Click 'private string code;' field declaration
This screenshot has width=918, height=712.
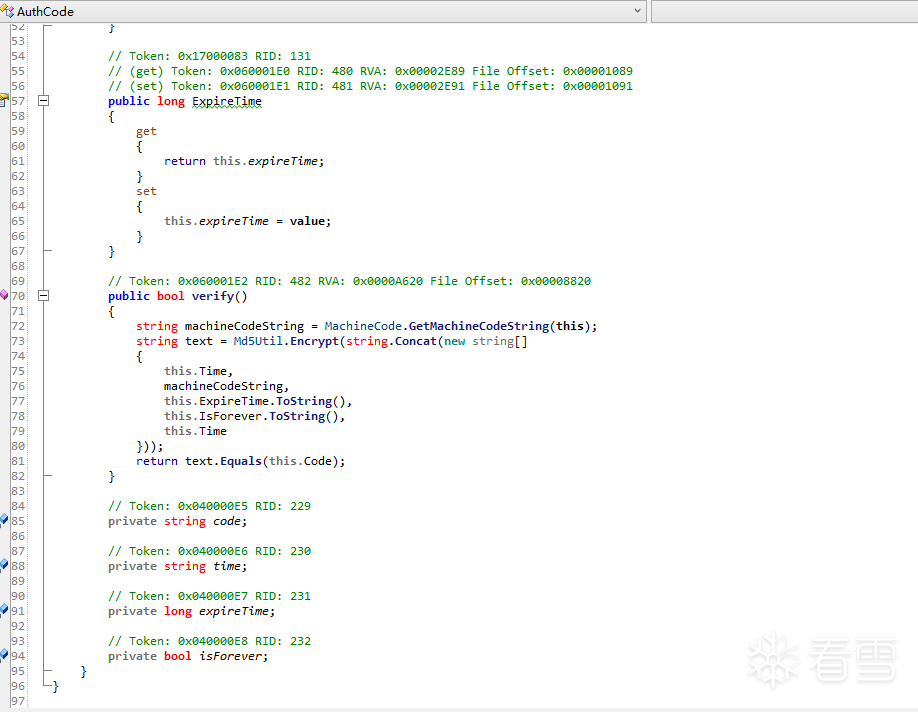[x=177, y=521]
